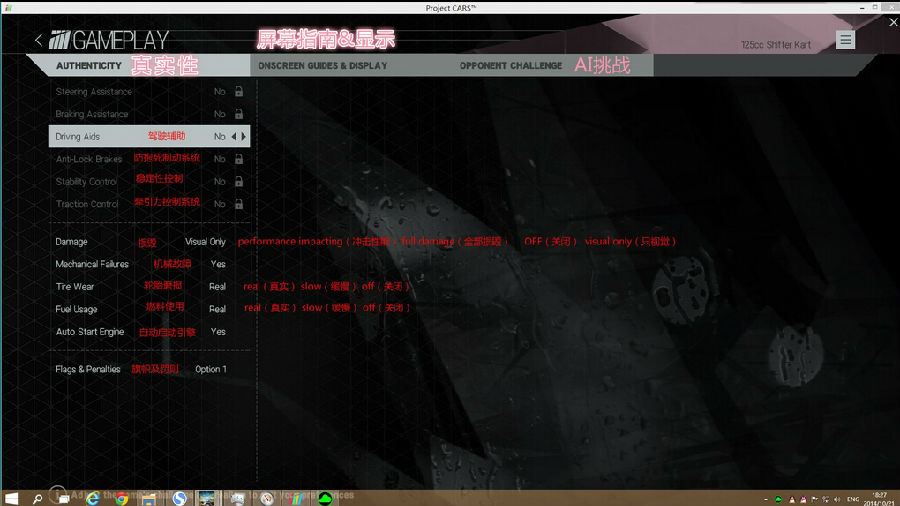
Task: Click the Damage setting label
Action: [x=71, y=242]
